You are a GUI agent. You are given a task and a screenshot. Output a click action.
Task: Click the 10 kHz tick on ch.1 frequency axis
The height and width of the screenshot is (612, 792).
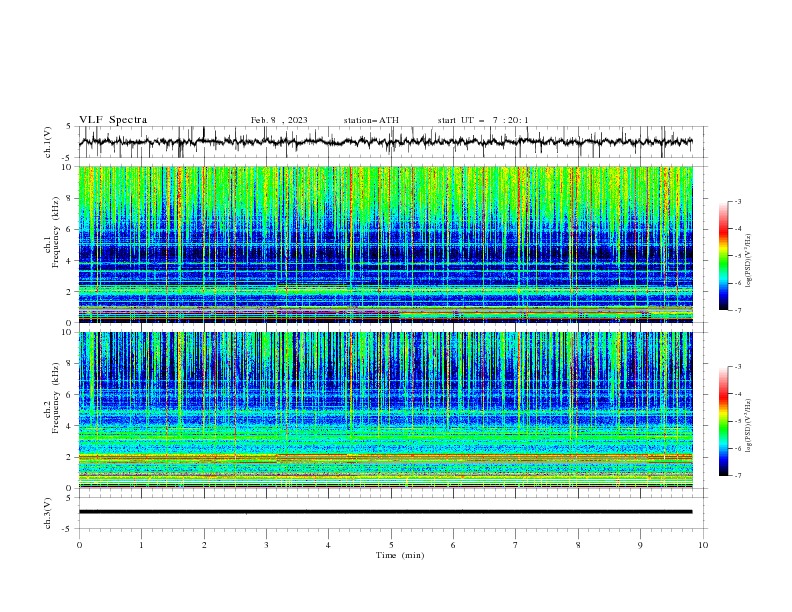[x=68, y=167]
